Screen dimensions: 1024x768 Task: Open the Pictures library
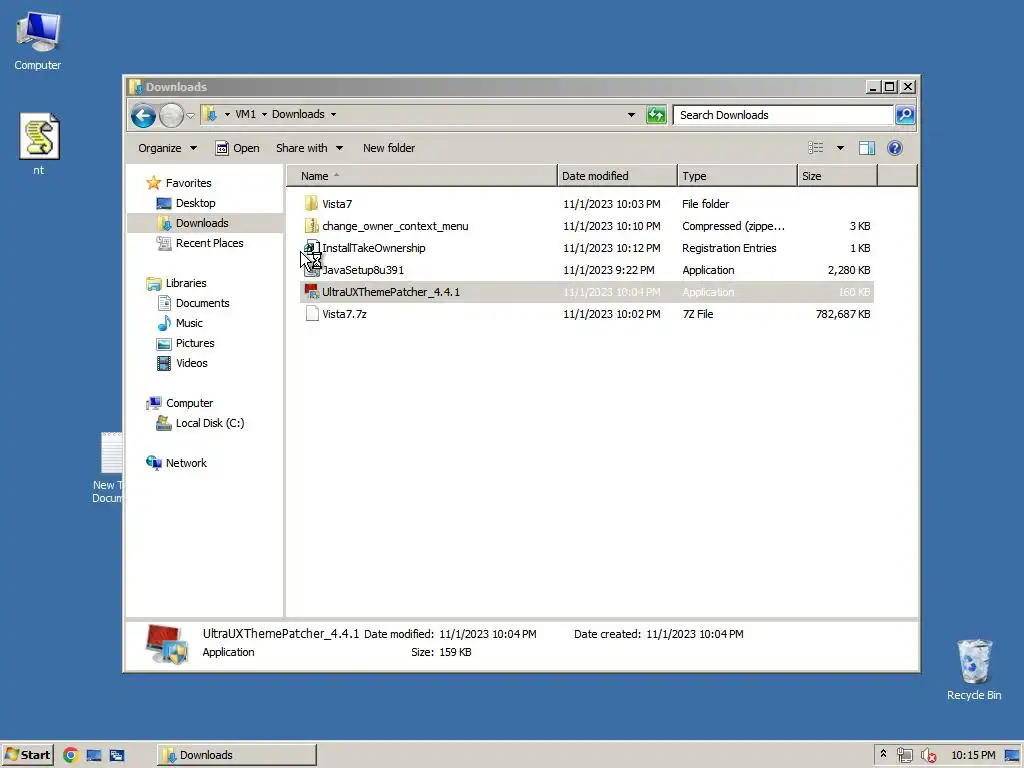click(x=195, y=344)
